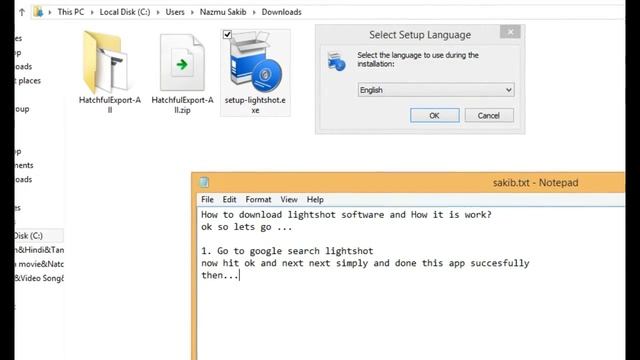This screenshot has width=640, height=360.
Task: Select the 'places' item in sidebar
Action: 29,80
